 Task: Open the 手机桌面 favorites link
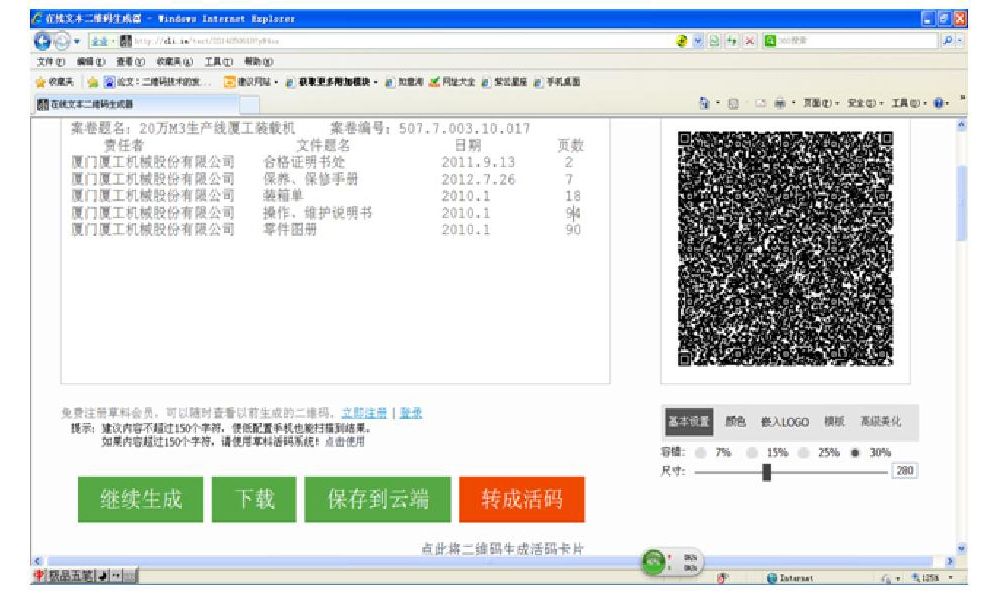(557, 82)
